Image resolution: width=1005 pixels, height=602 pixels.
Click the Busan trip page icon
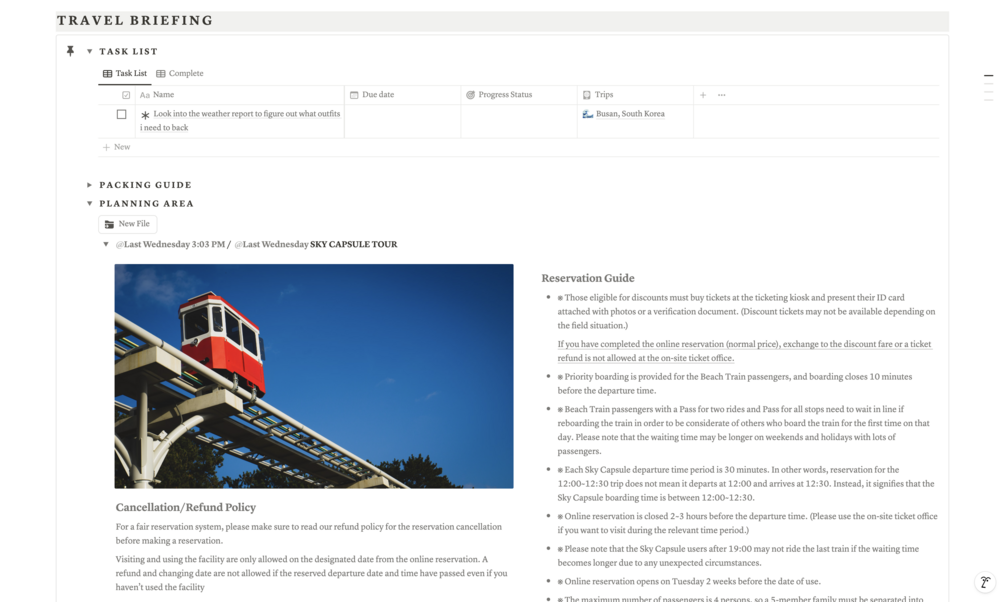587,114
